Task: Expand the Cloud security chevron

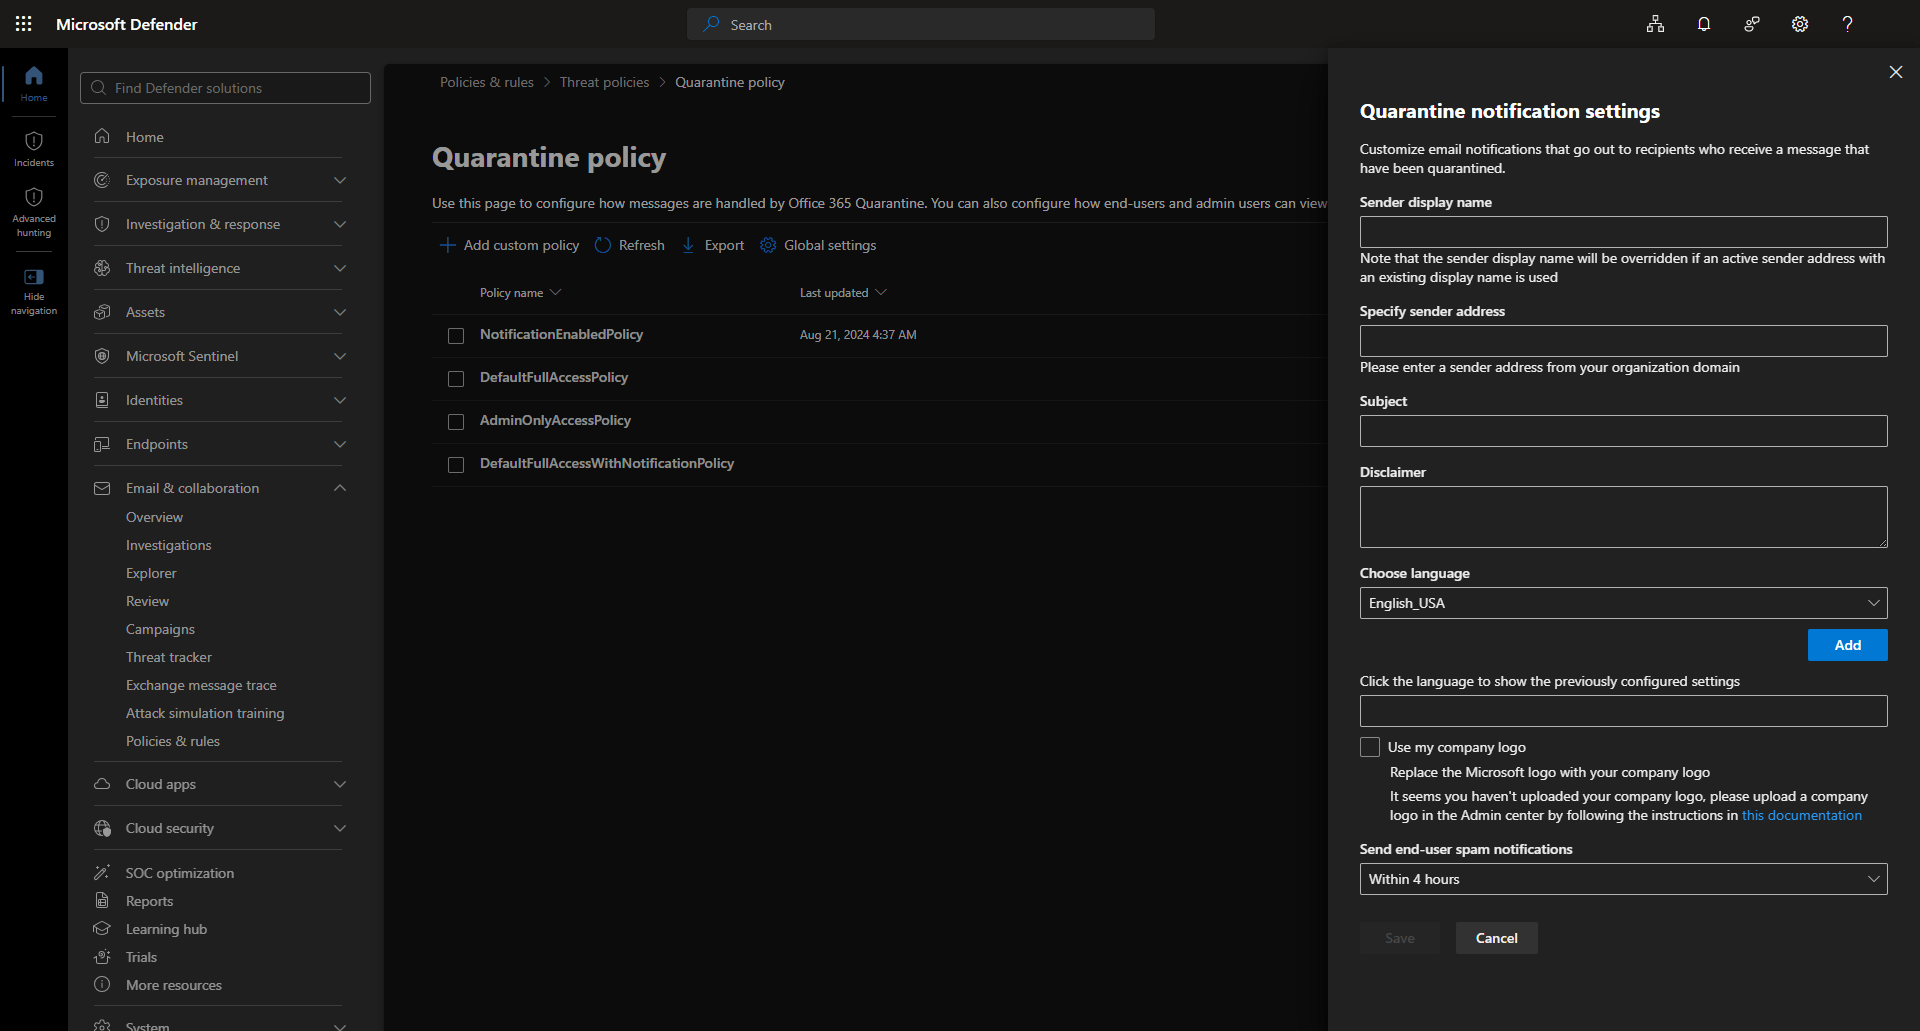Action: pos(340,828)
